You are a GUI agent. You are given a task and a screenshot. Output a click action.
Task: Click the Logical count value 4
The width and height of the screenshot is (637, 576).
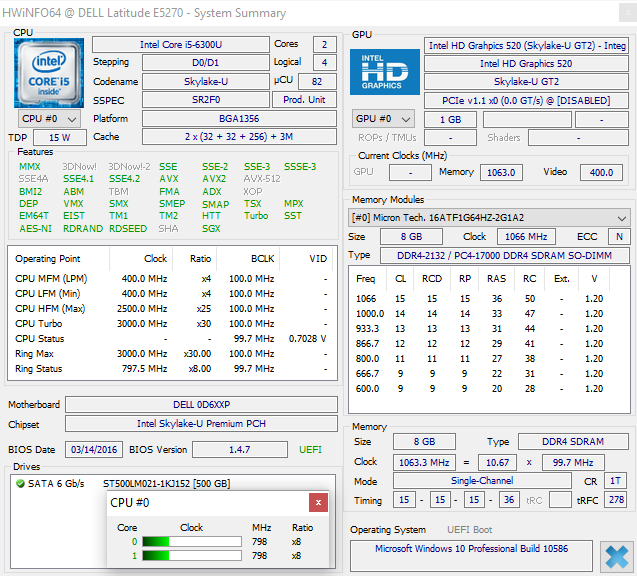pyautogui.click(x=325, y=63)
